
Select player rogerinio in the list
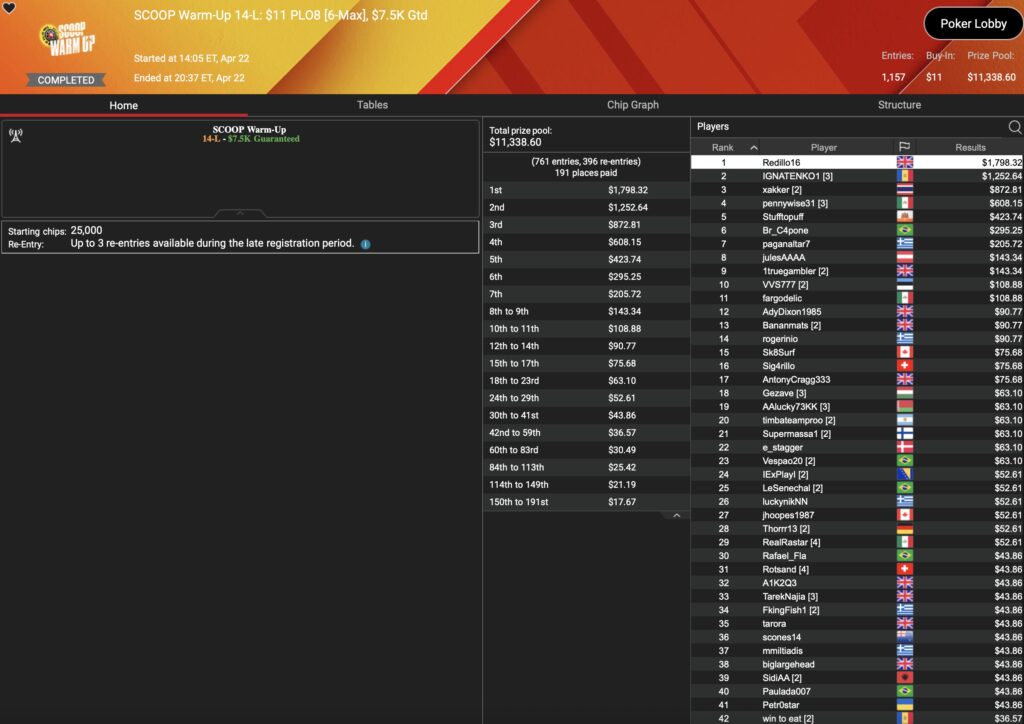857,339
